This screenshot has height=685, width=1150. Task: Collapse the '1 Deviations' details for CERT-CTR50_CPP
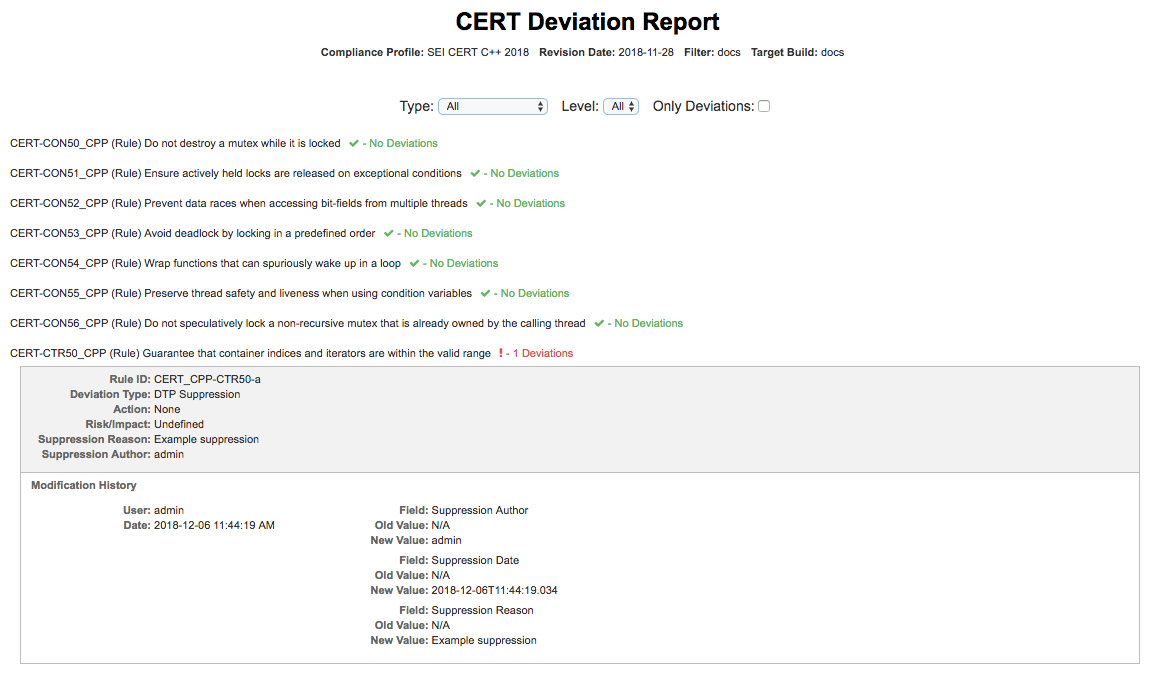click(543, 354)
